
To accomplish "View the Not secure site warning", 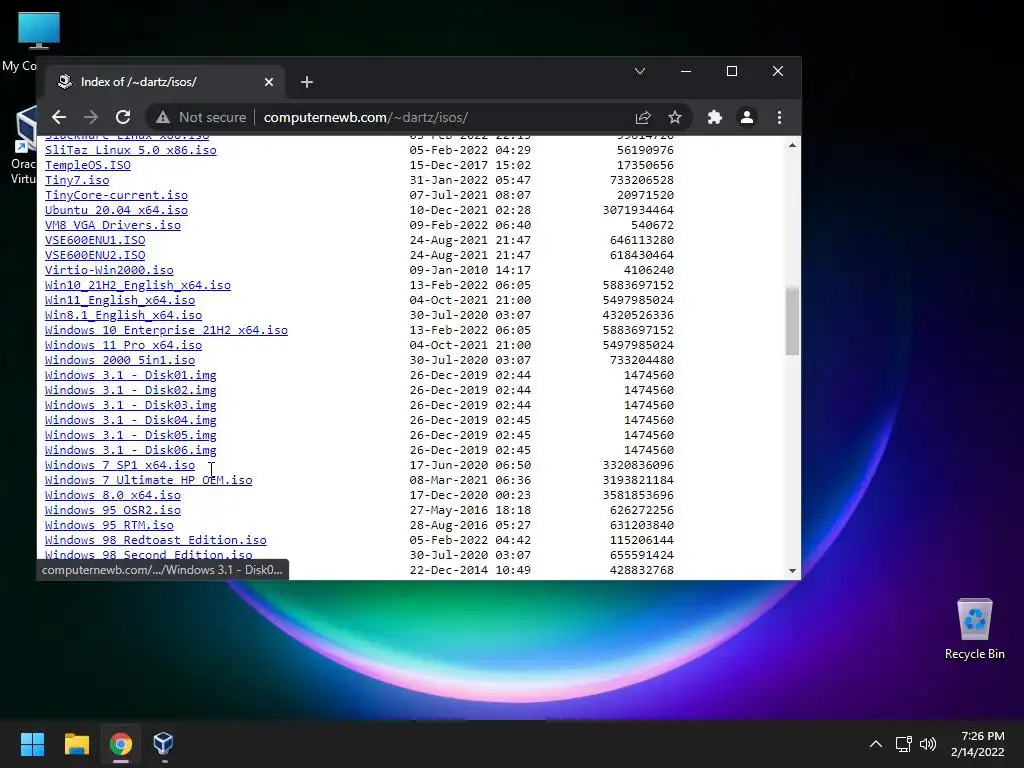I will point(201,118).
